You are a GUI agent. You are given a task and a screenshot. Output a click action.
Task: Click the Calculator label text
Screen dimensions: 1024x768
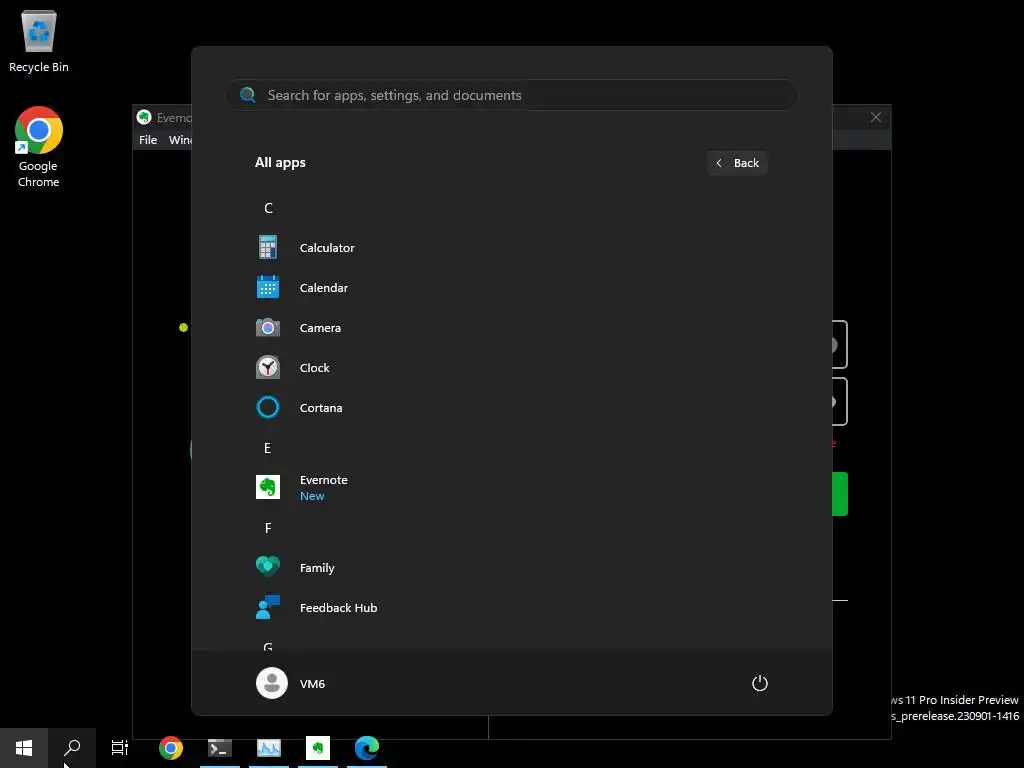coord(327,248)
